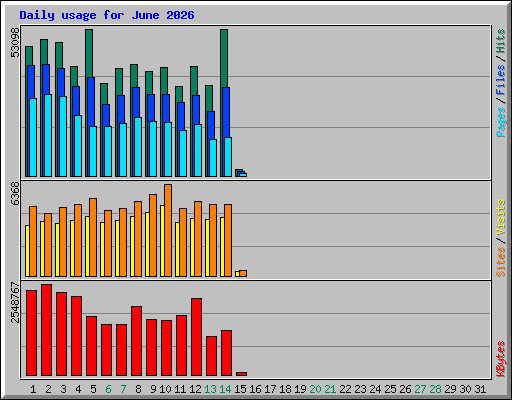
Task: Click day 5 on the date axis
Action: (93, 389)
